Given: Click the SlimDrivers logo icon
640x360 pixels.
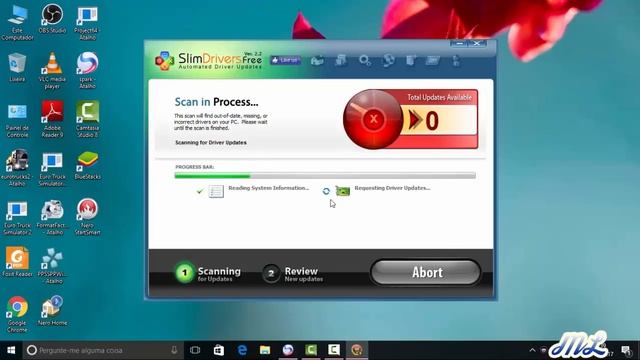Looking at the screenshot, I should pyautogui.click(x=164, y=61).
